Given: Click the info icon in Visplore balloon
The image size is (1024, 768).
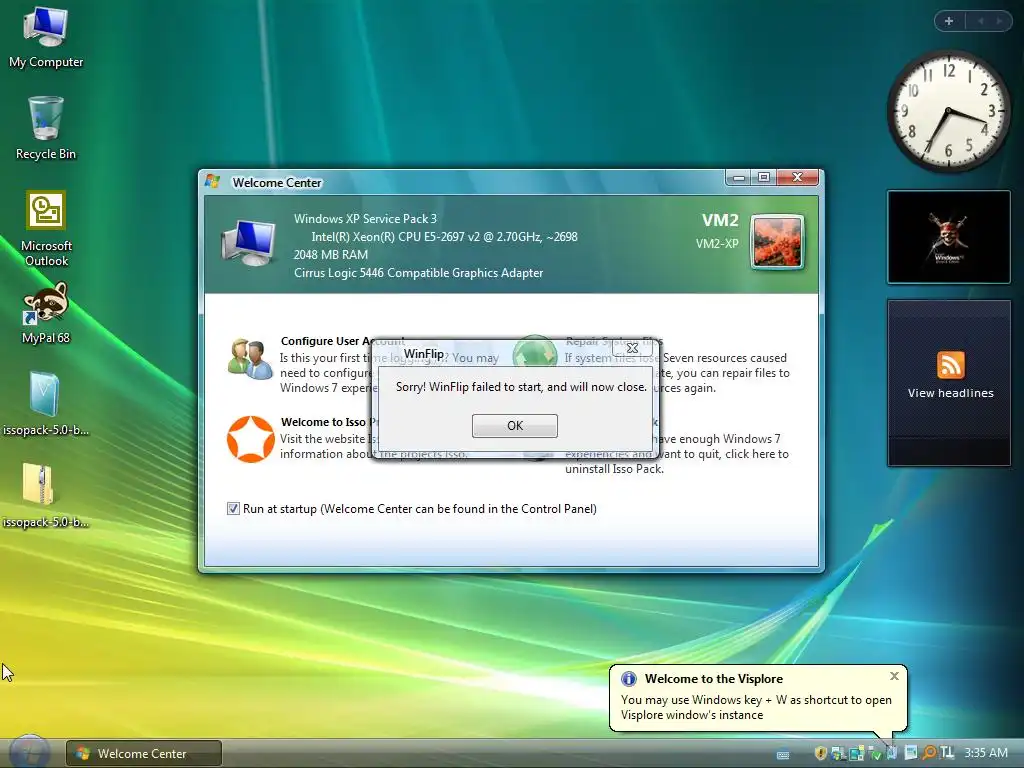Looking at the screenshot, I should click(x=628, y=679).
